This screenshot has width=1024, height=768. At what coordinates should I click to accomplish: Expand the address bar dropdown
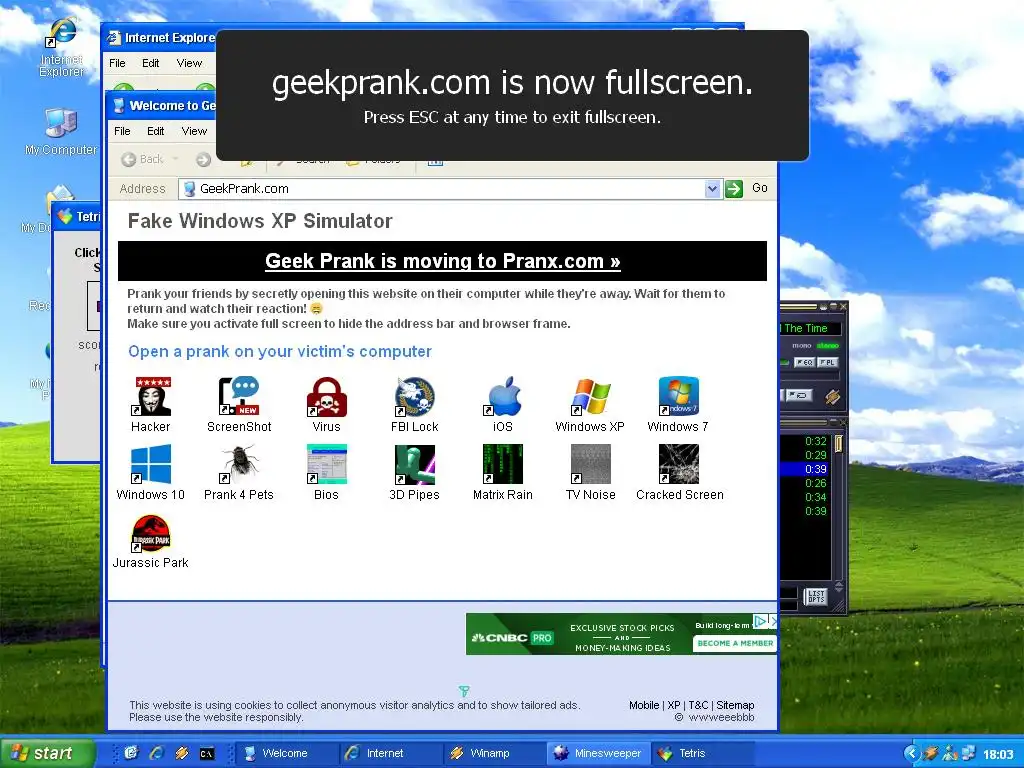[x=712, y=189]
